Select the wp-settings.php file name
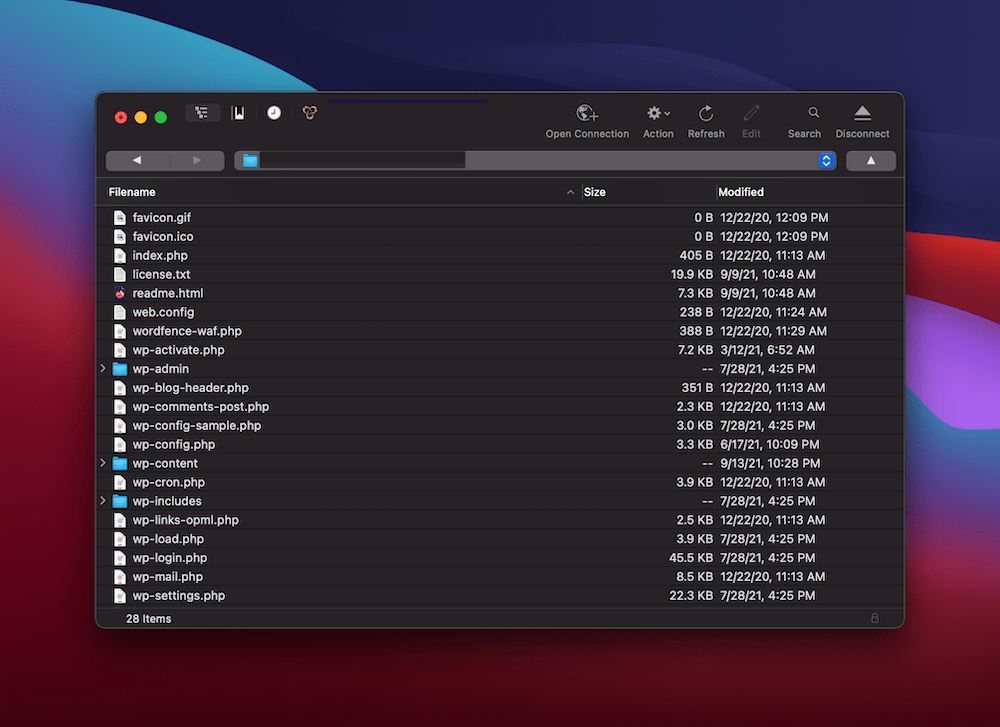This screenshot has height=727, width=1000. (179, 596)
